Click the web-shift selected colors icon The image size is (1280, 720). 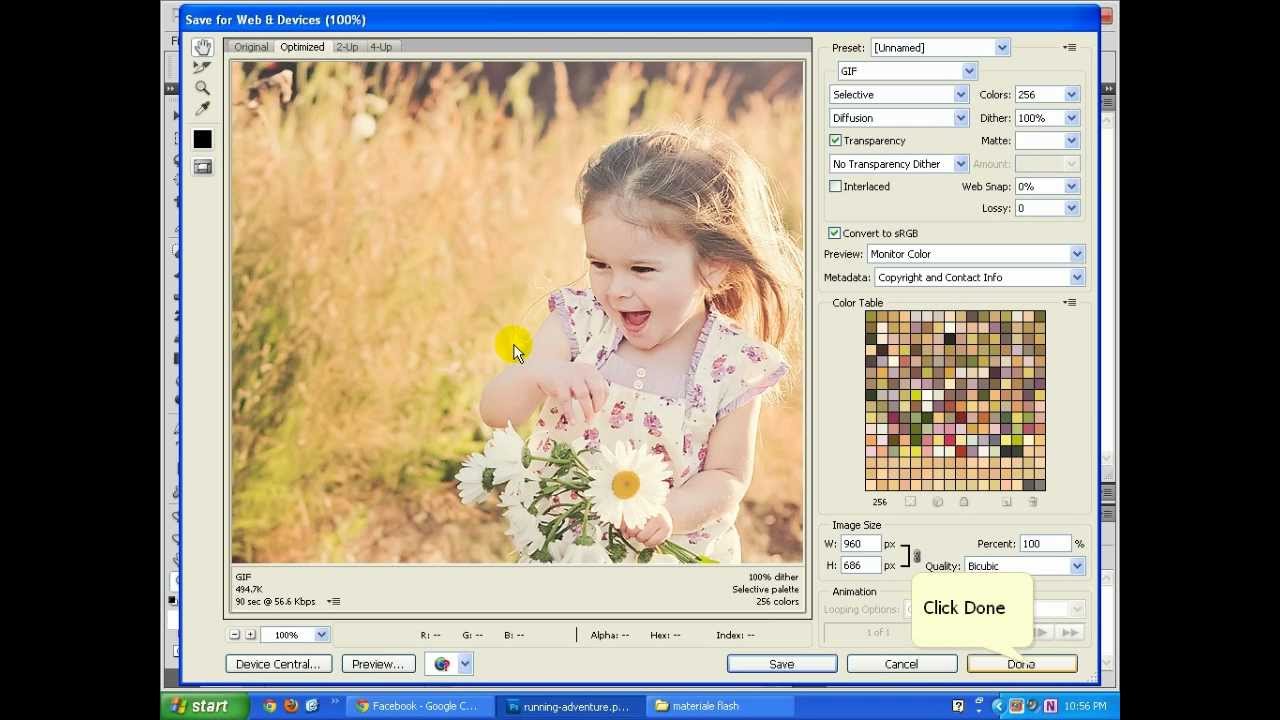(937, 502)
